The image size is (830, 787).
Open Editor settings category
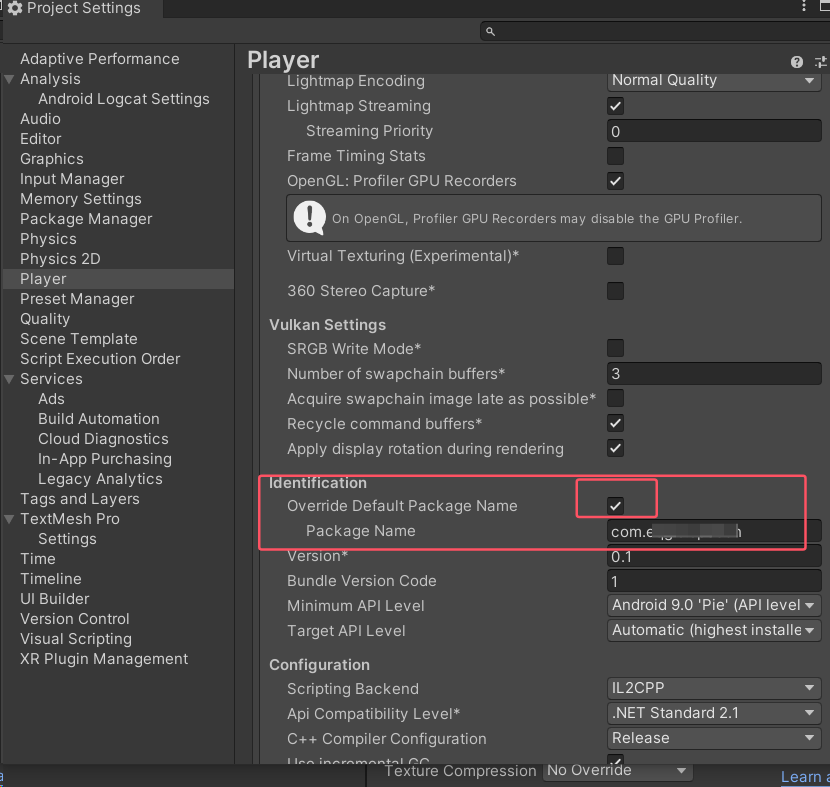coord(41,139)
